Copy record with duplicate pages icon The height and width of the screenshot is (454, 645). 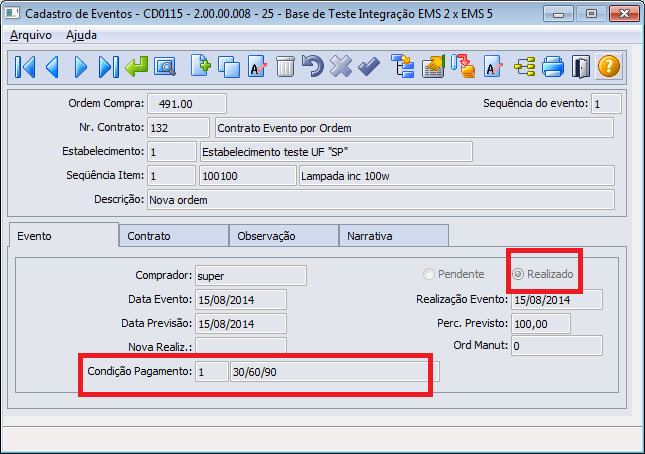(229, 67)
